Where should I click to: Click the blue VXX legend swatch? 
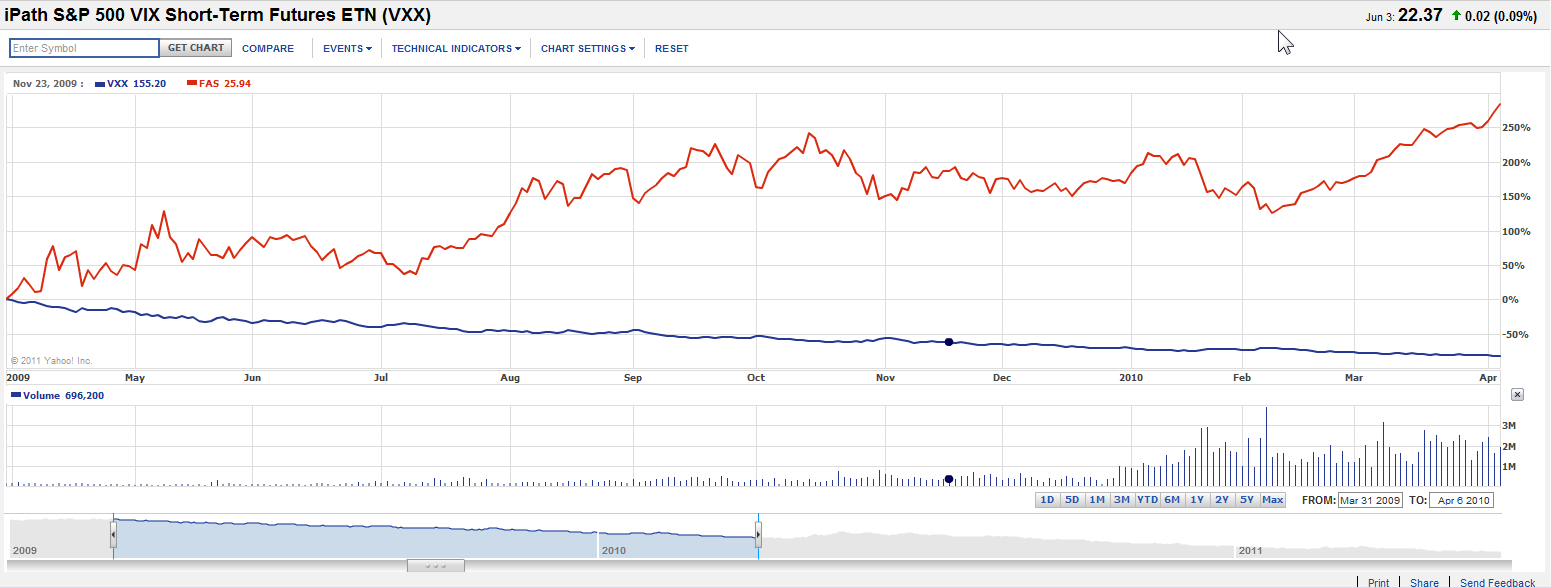[x=98, y=84]
